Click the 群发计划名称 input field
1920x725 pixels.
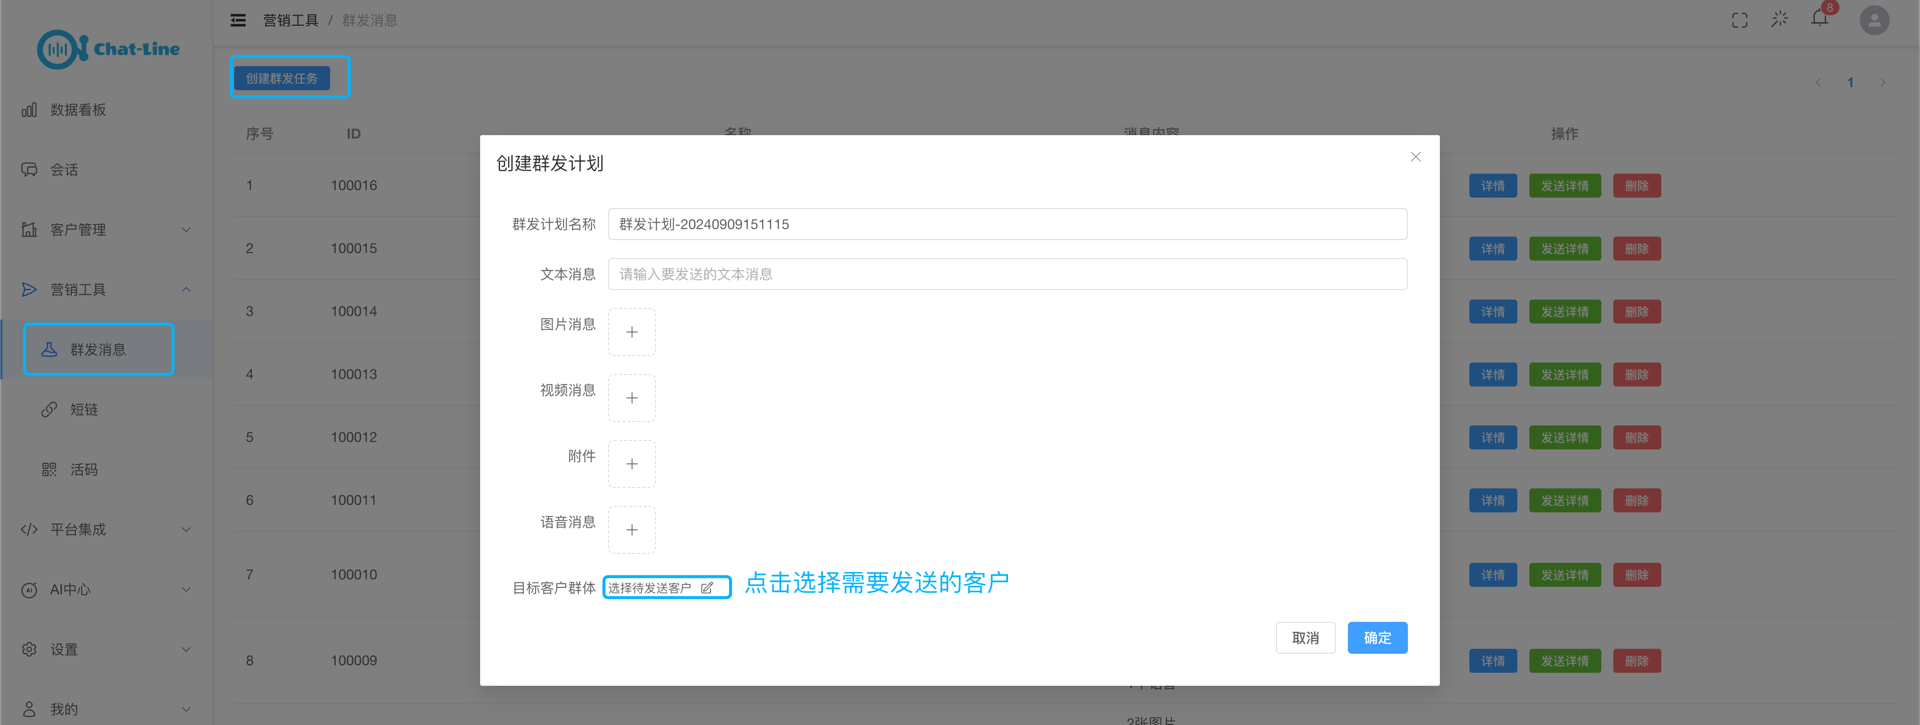[1007, 224]
